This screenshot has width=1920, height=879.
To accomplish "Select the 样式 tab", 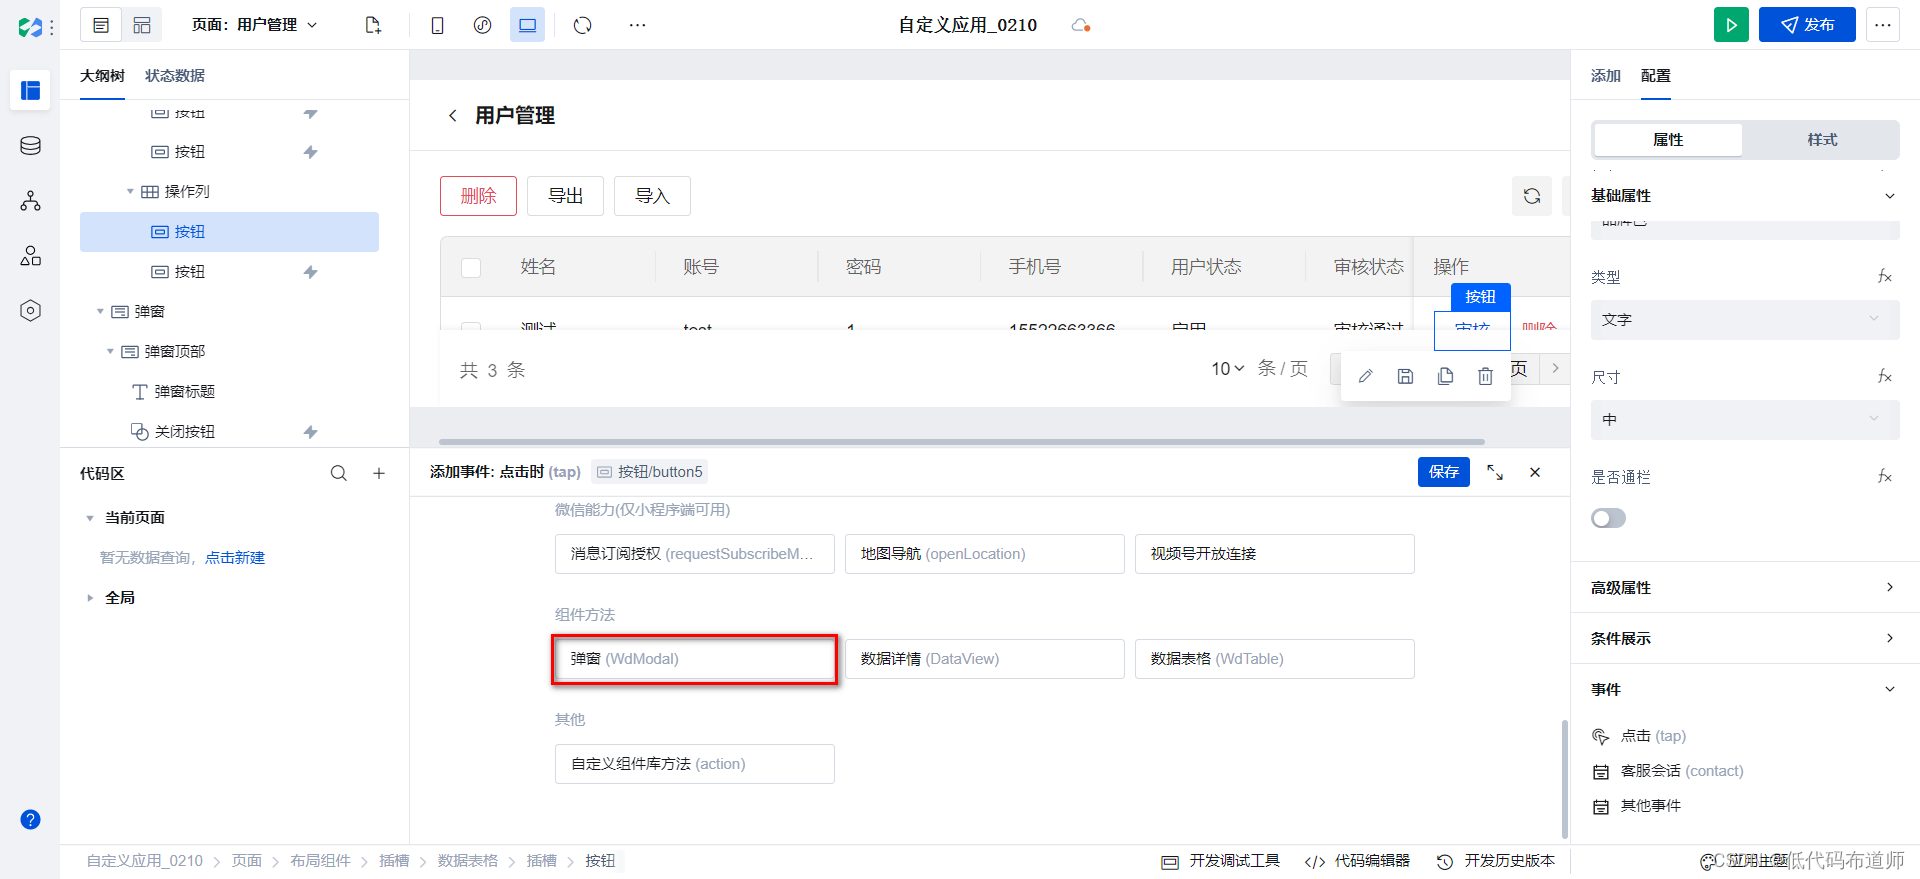I will pos(1822,140).
